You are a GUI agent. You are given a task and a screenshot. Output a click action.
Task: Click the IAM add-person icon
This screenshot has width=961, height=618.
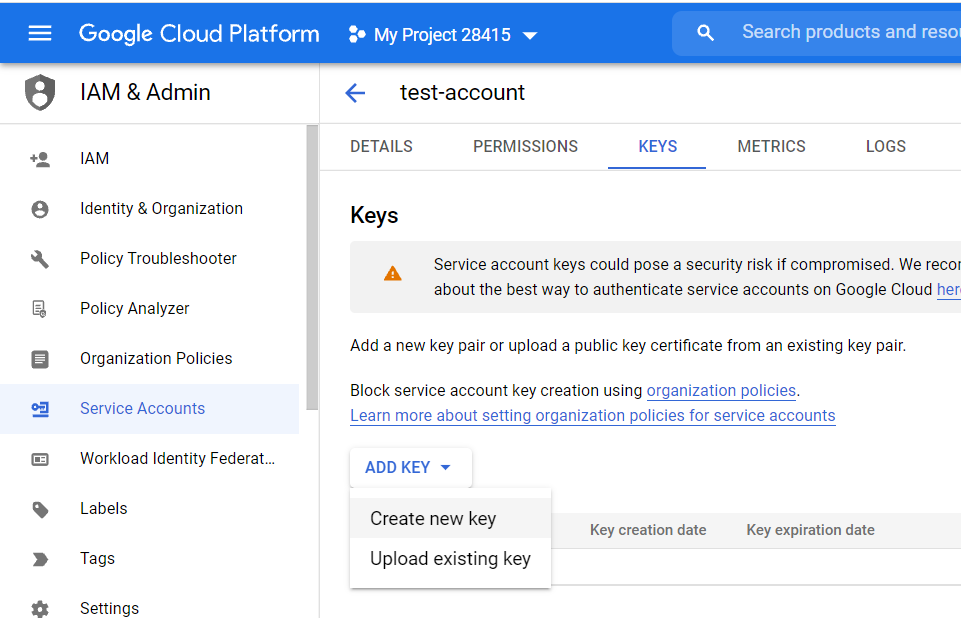click(40, 159)
